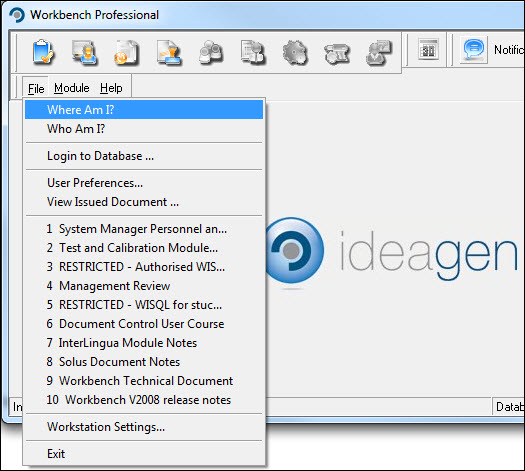Choose View Issued Document ... entry
Viewport: 525px width, 471px height.
coord(144,202)
